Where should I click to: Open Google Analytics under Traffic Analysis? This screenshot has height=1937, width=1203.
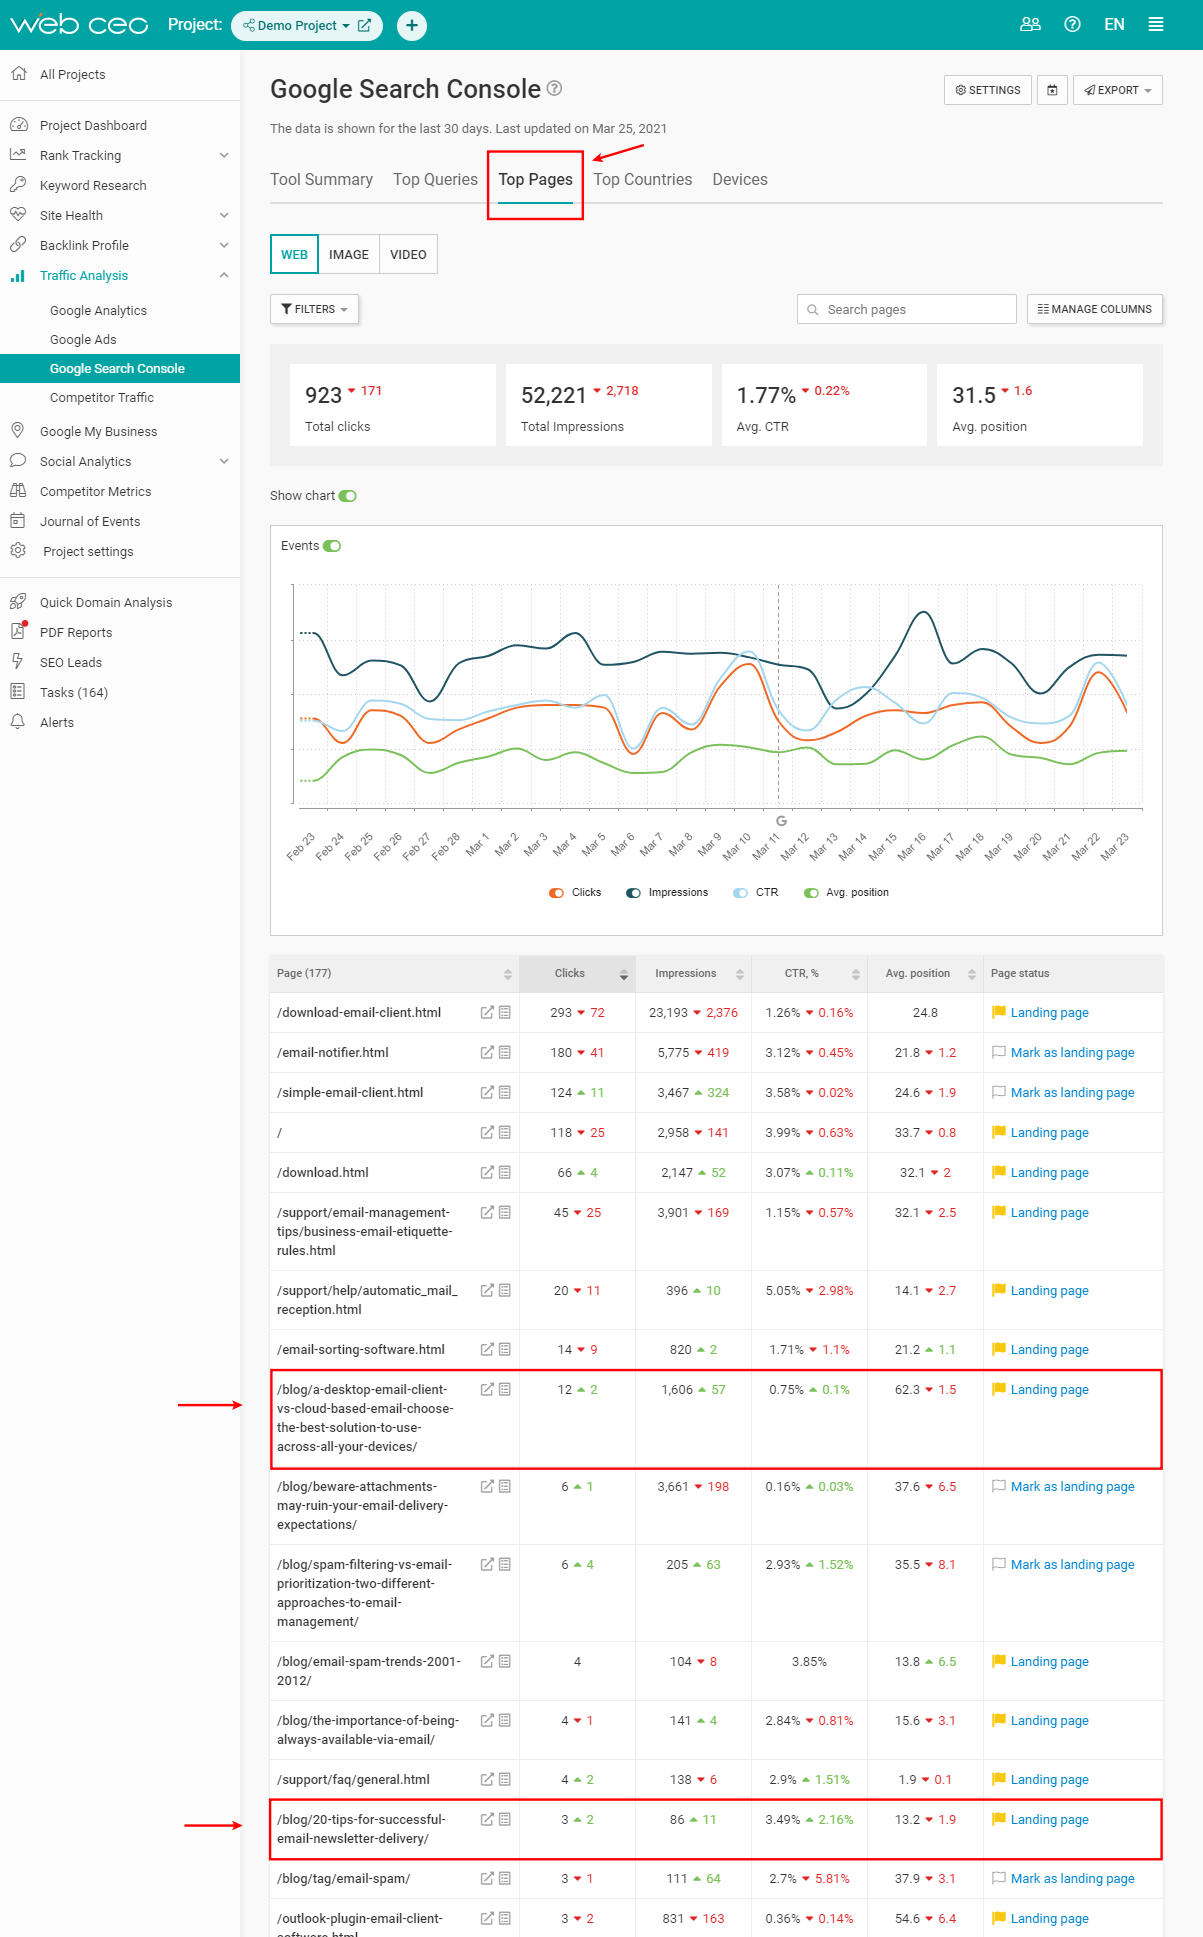coord(98,310)
